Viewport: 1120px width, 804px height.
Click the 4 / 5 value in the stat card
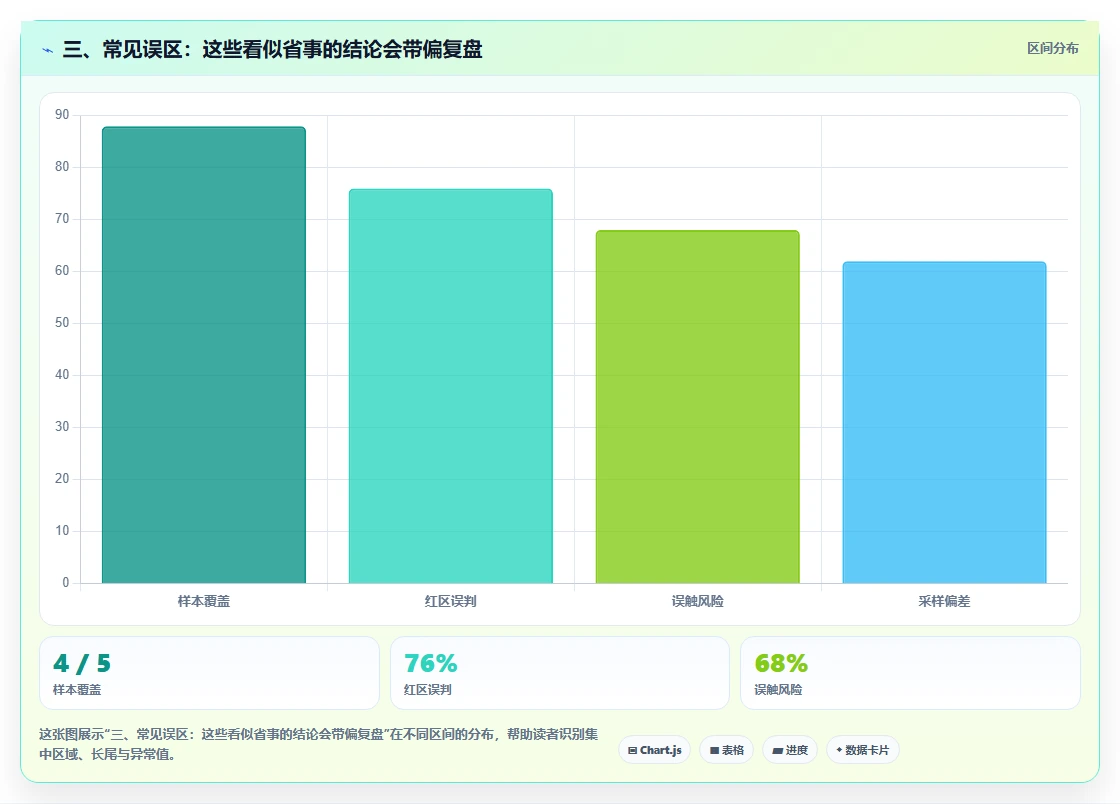tap(81, 663)
